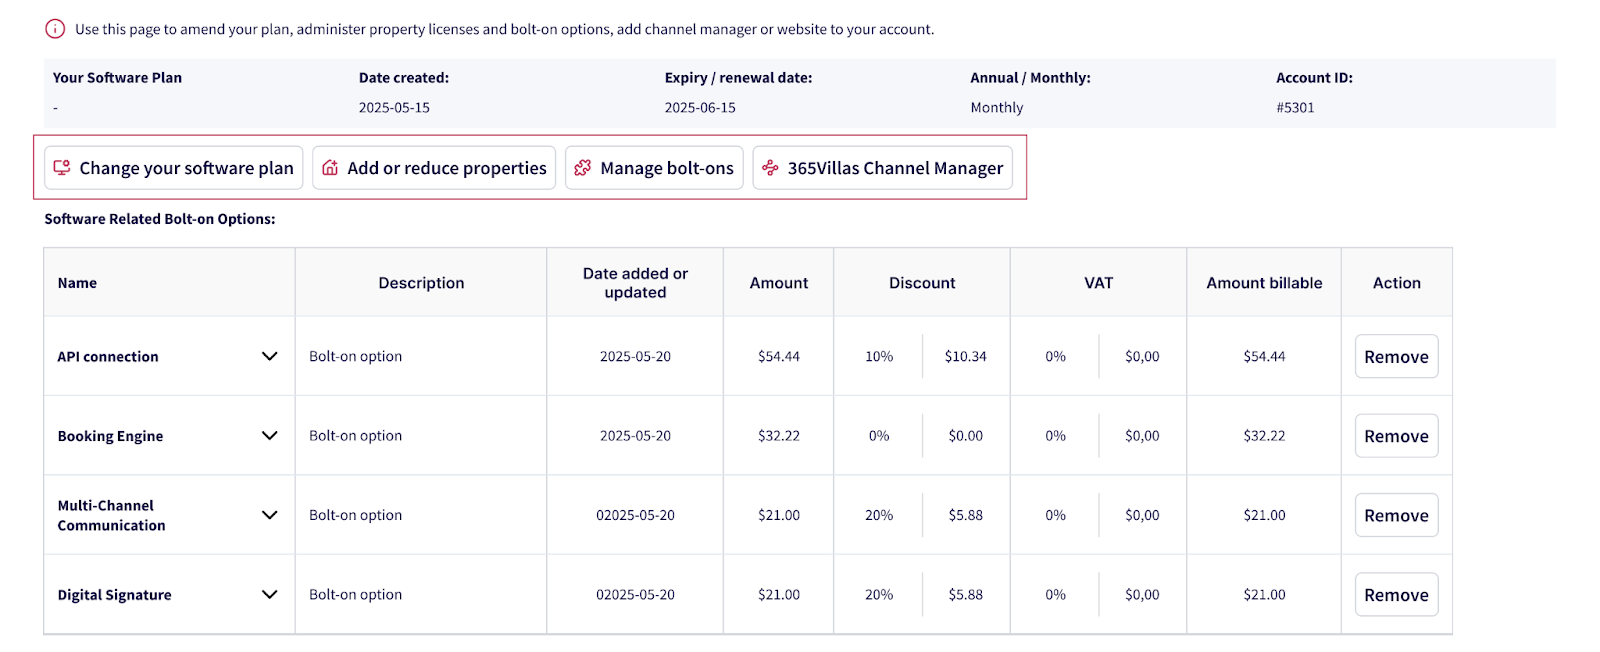Open the Manage bolt-ons option
Screen dimensions: 1600x652
[x=666, y=168]
